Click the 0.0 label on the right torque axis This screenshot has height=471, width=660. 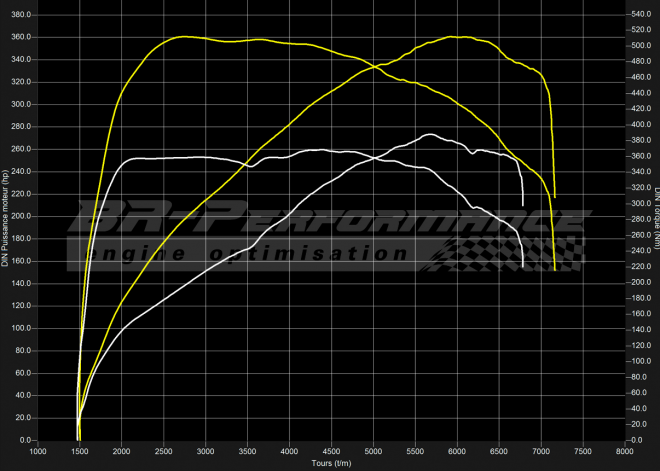coord(635,440)
